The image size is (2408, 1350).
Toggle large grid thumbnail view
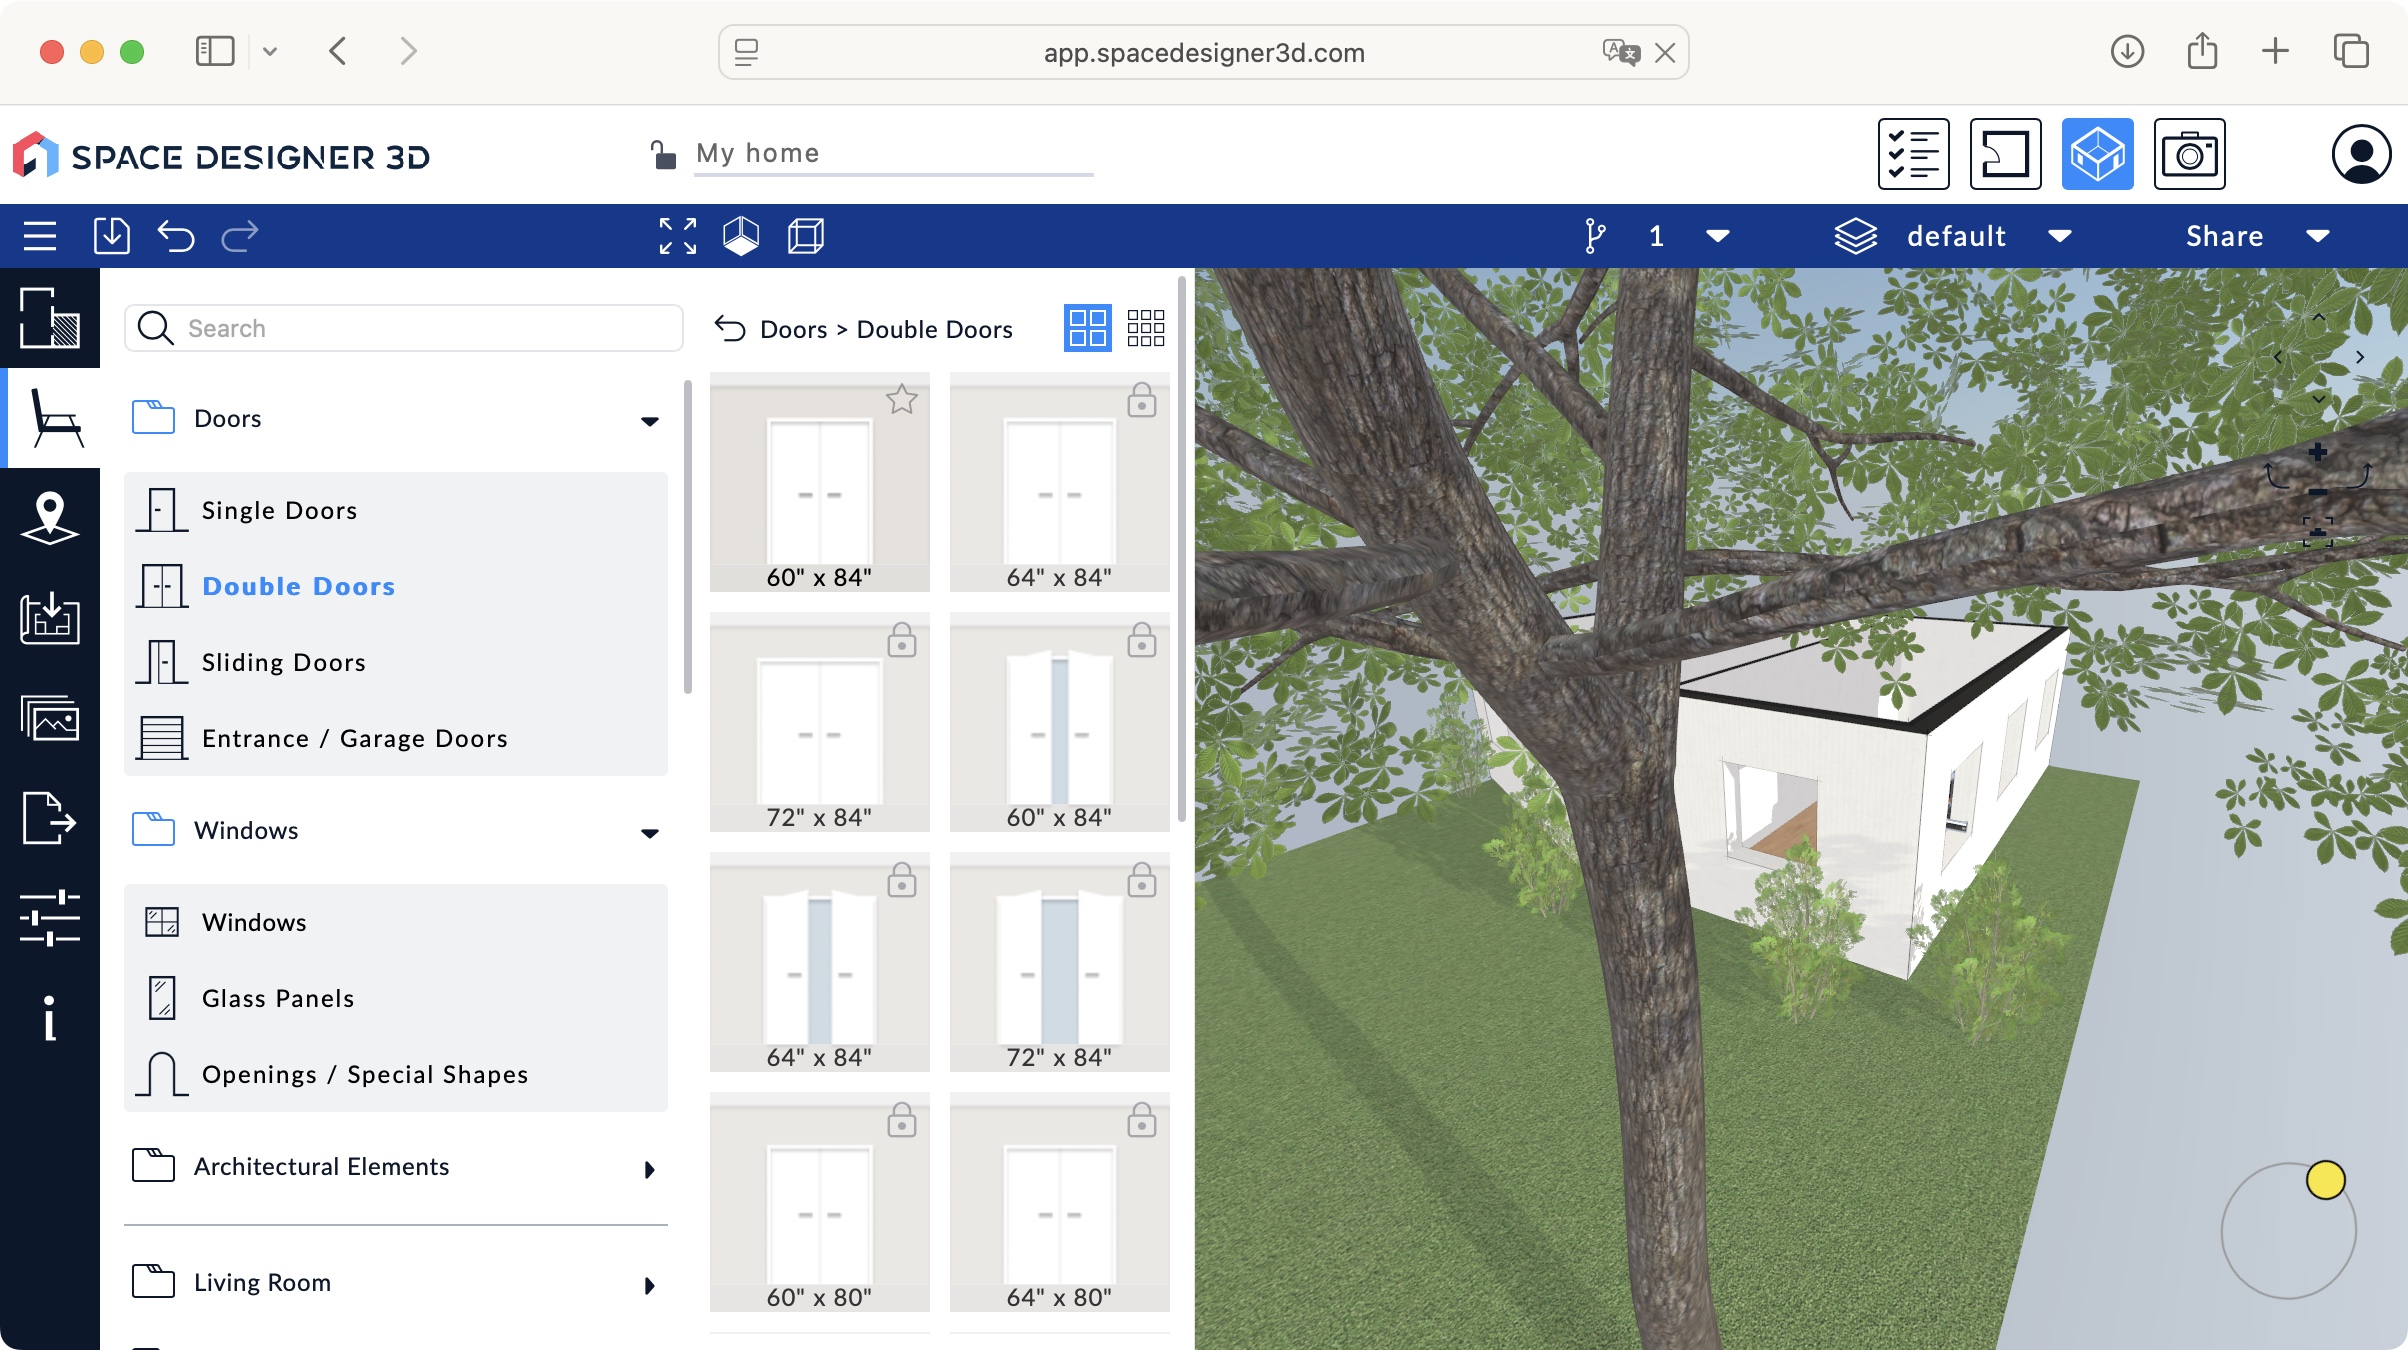pyautogui.click(x=1087, y=328)
